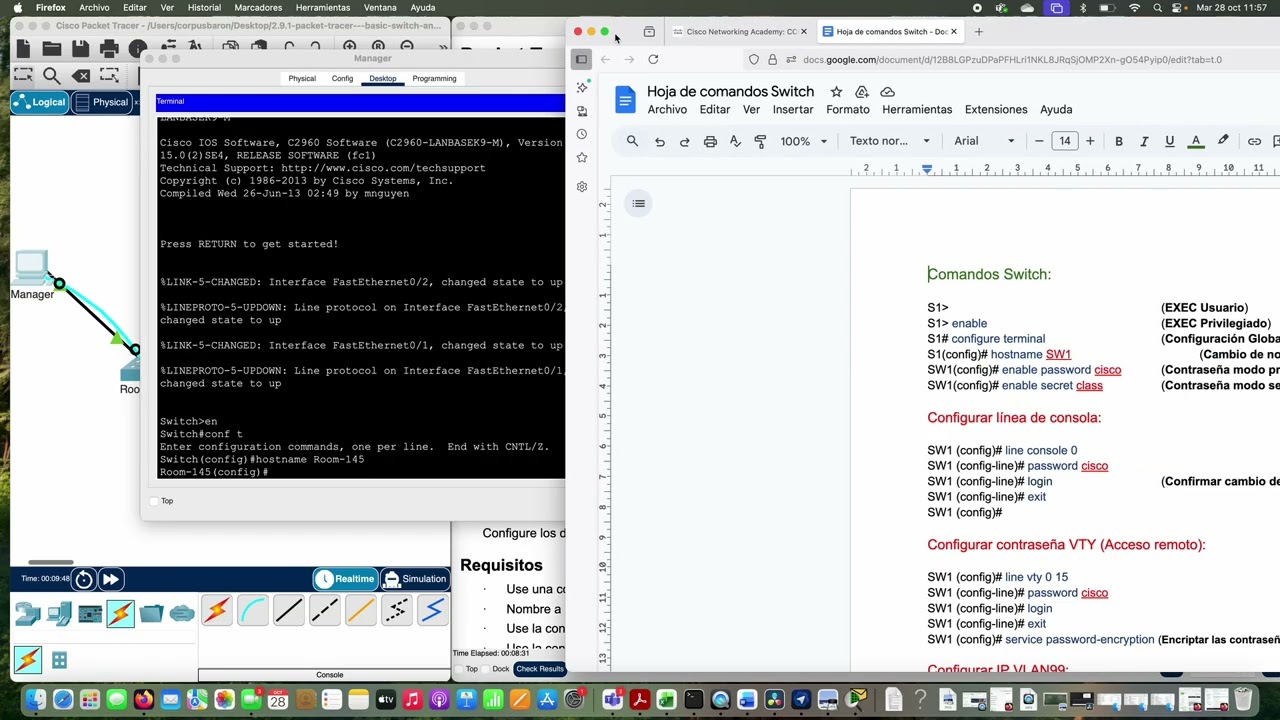The image size is (1280, 720).
Task: Toggle italic formatting in Google Docs
Action: click(x=1144, y=141)
